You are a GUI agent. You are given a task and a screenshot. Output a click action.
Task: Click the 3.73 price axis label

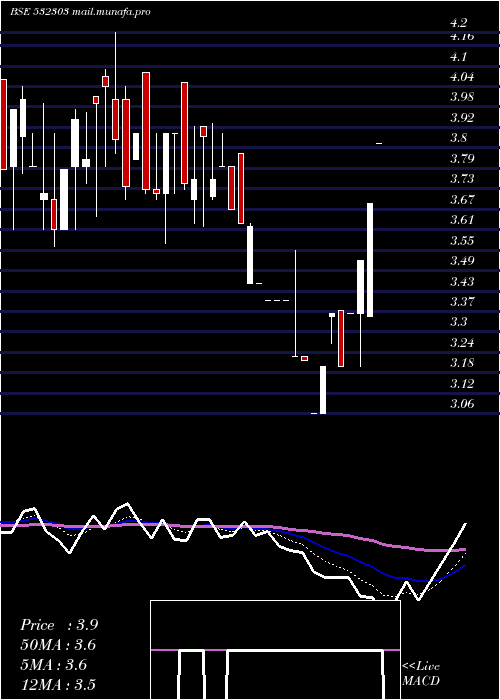462,179
